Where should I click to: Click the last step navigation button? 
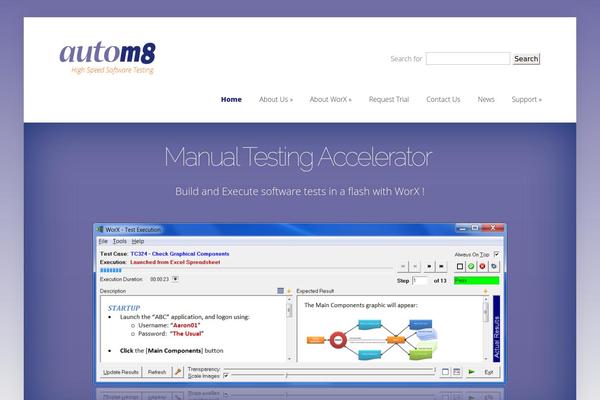441,266
